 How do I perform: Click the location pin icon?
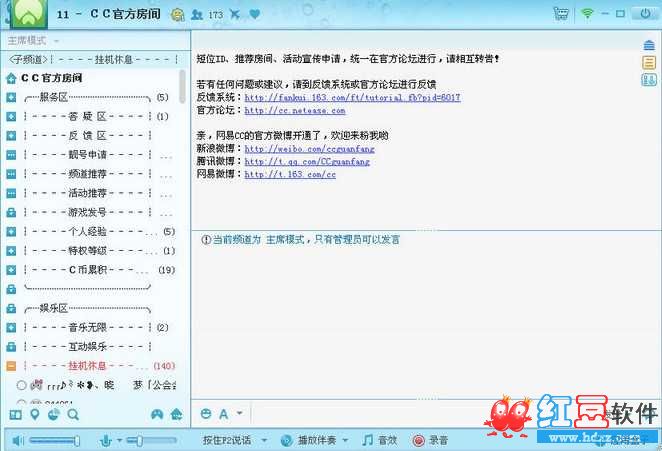tap(35, 415)
